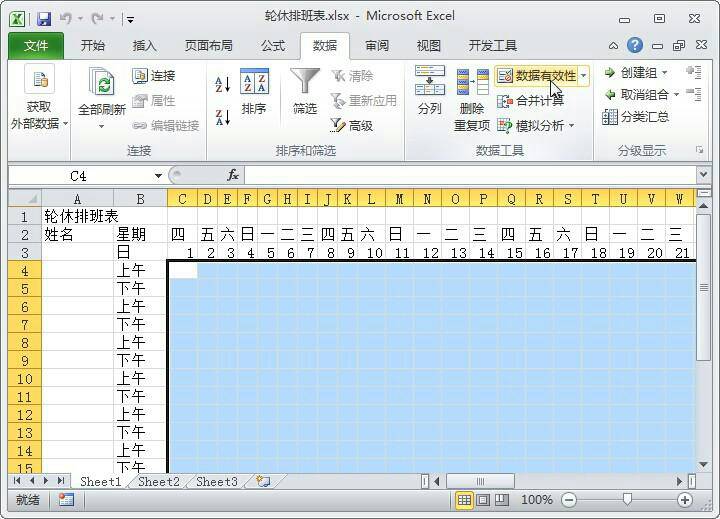Click the 高级 advanced filter button

tap(352, 125)
